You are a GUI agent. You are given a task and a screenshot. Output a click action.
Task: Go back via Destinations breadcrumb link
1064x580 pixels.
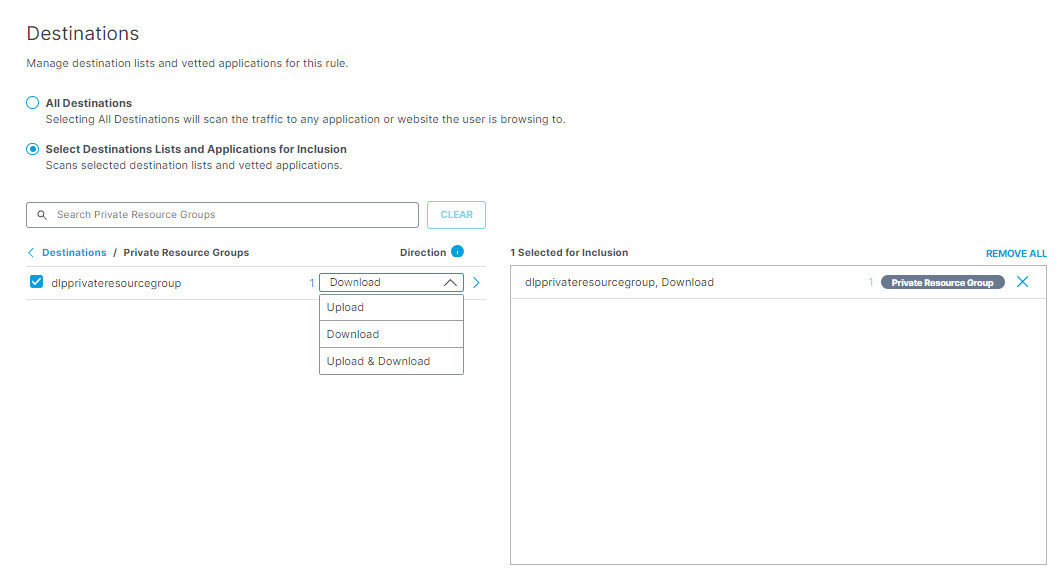pyautogui.click(x=74, y=252)
